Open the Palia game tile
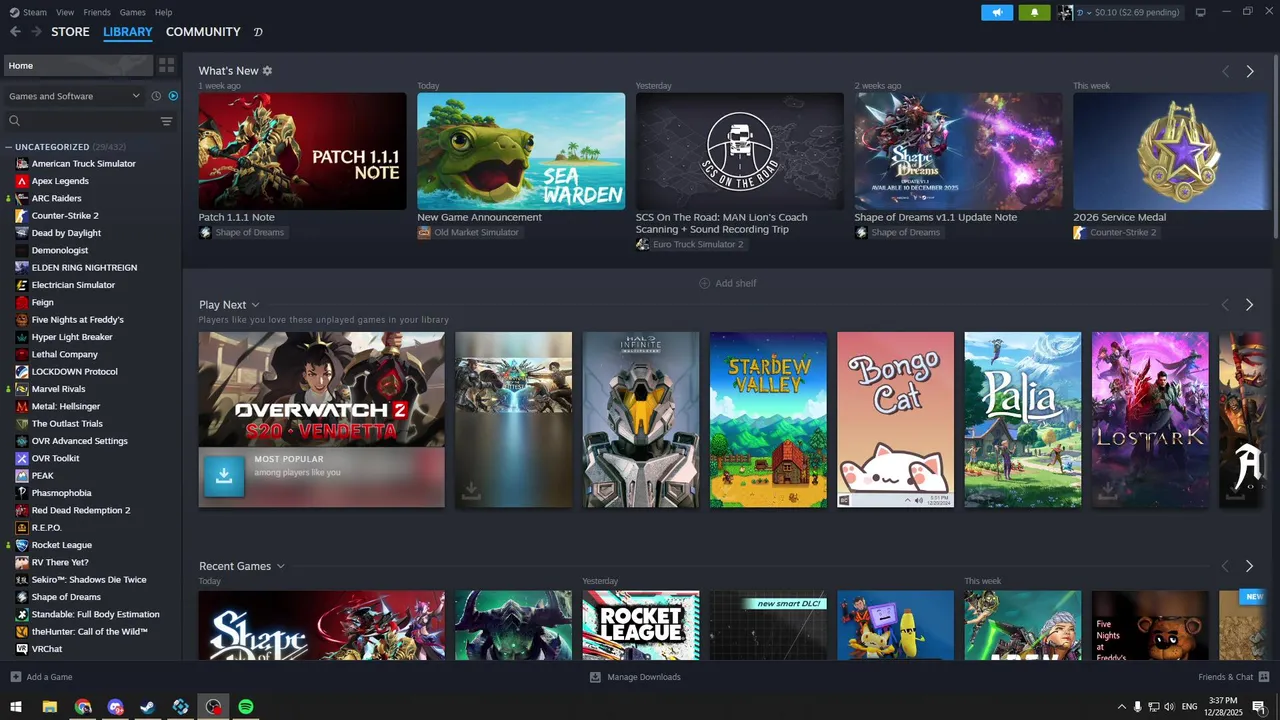Image resolution: width=1280 pixels, height=720 pixels. (x=1022, y=420)
